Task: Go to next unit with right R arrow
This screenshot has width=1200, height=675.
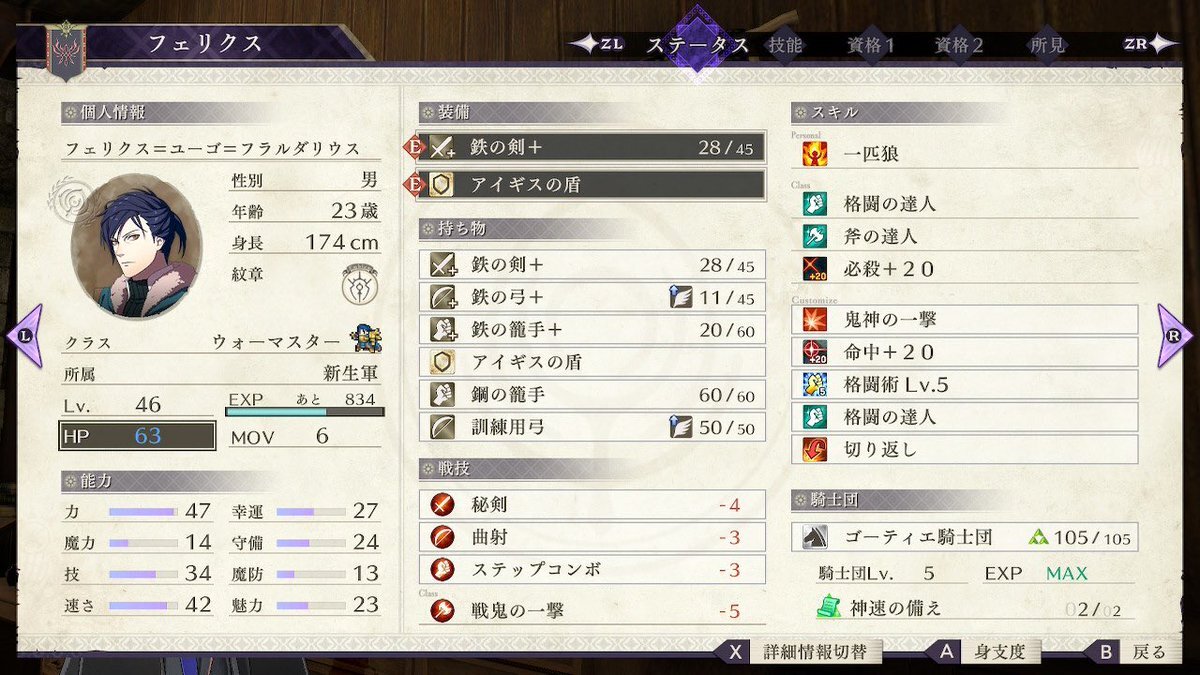Action: tap(1176, 335)
